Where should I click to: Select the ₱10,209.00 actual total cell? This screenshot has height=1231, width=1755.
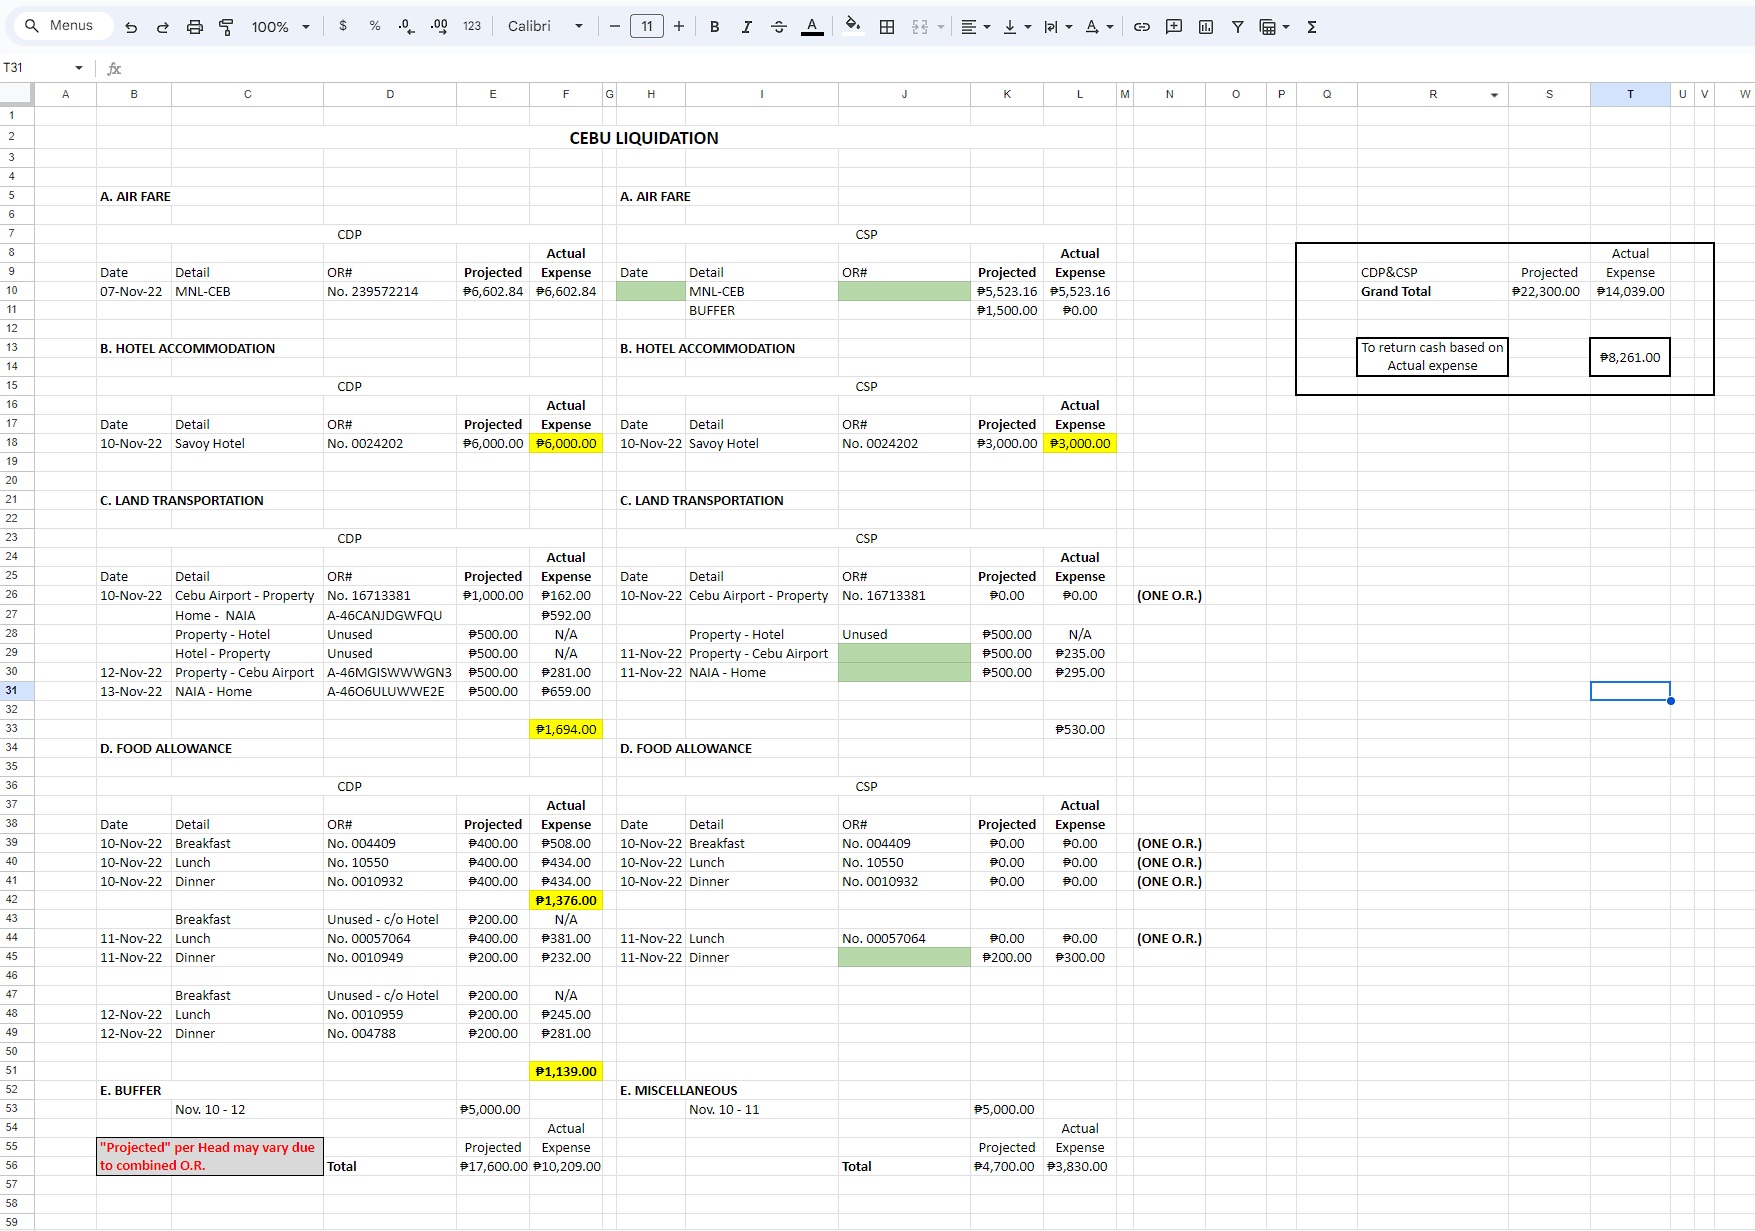pos(566,1167)
